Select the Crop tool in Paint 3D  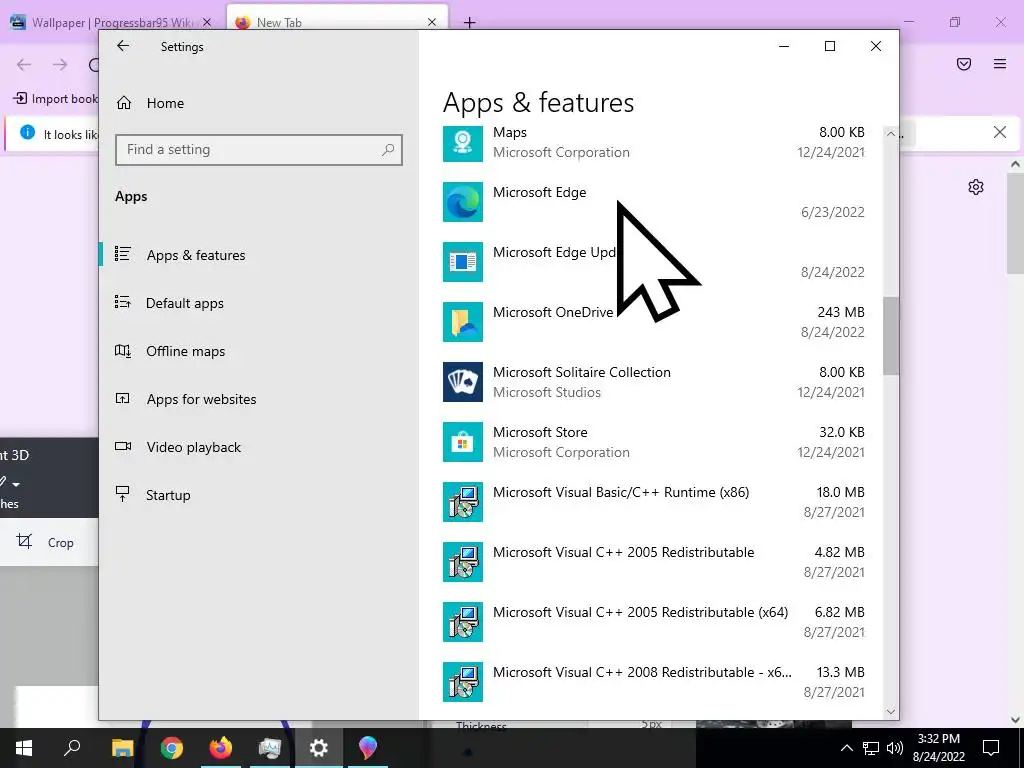[46, 542]
